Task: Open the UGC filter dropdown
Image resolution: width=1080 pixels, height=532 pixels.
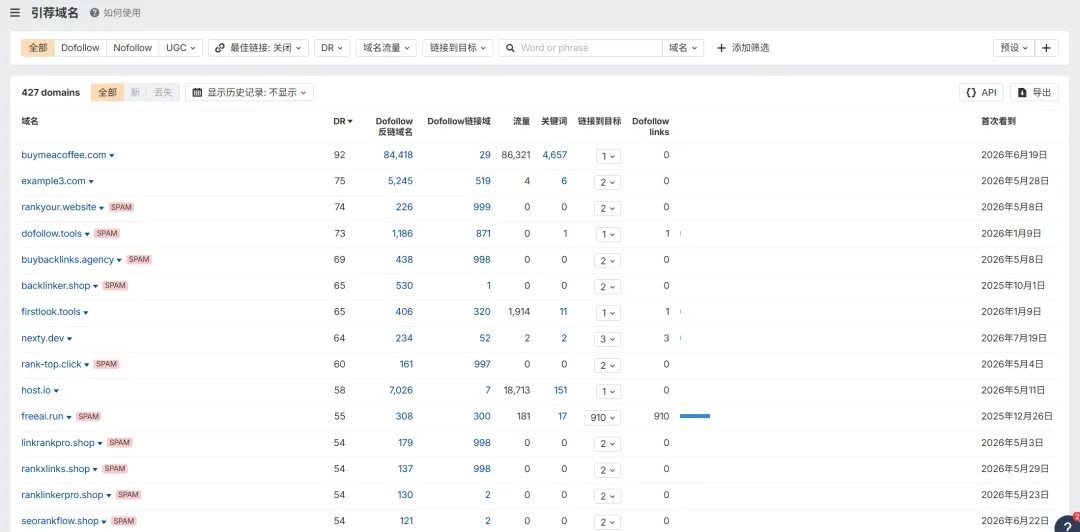Action: click(x=180, y=48)
